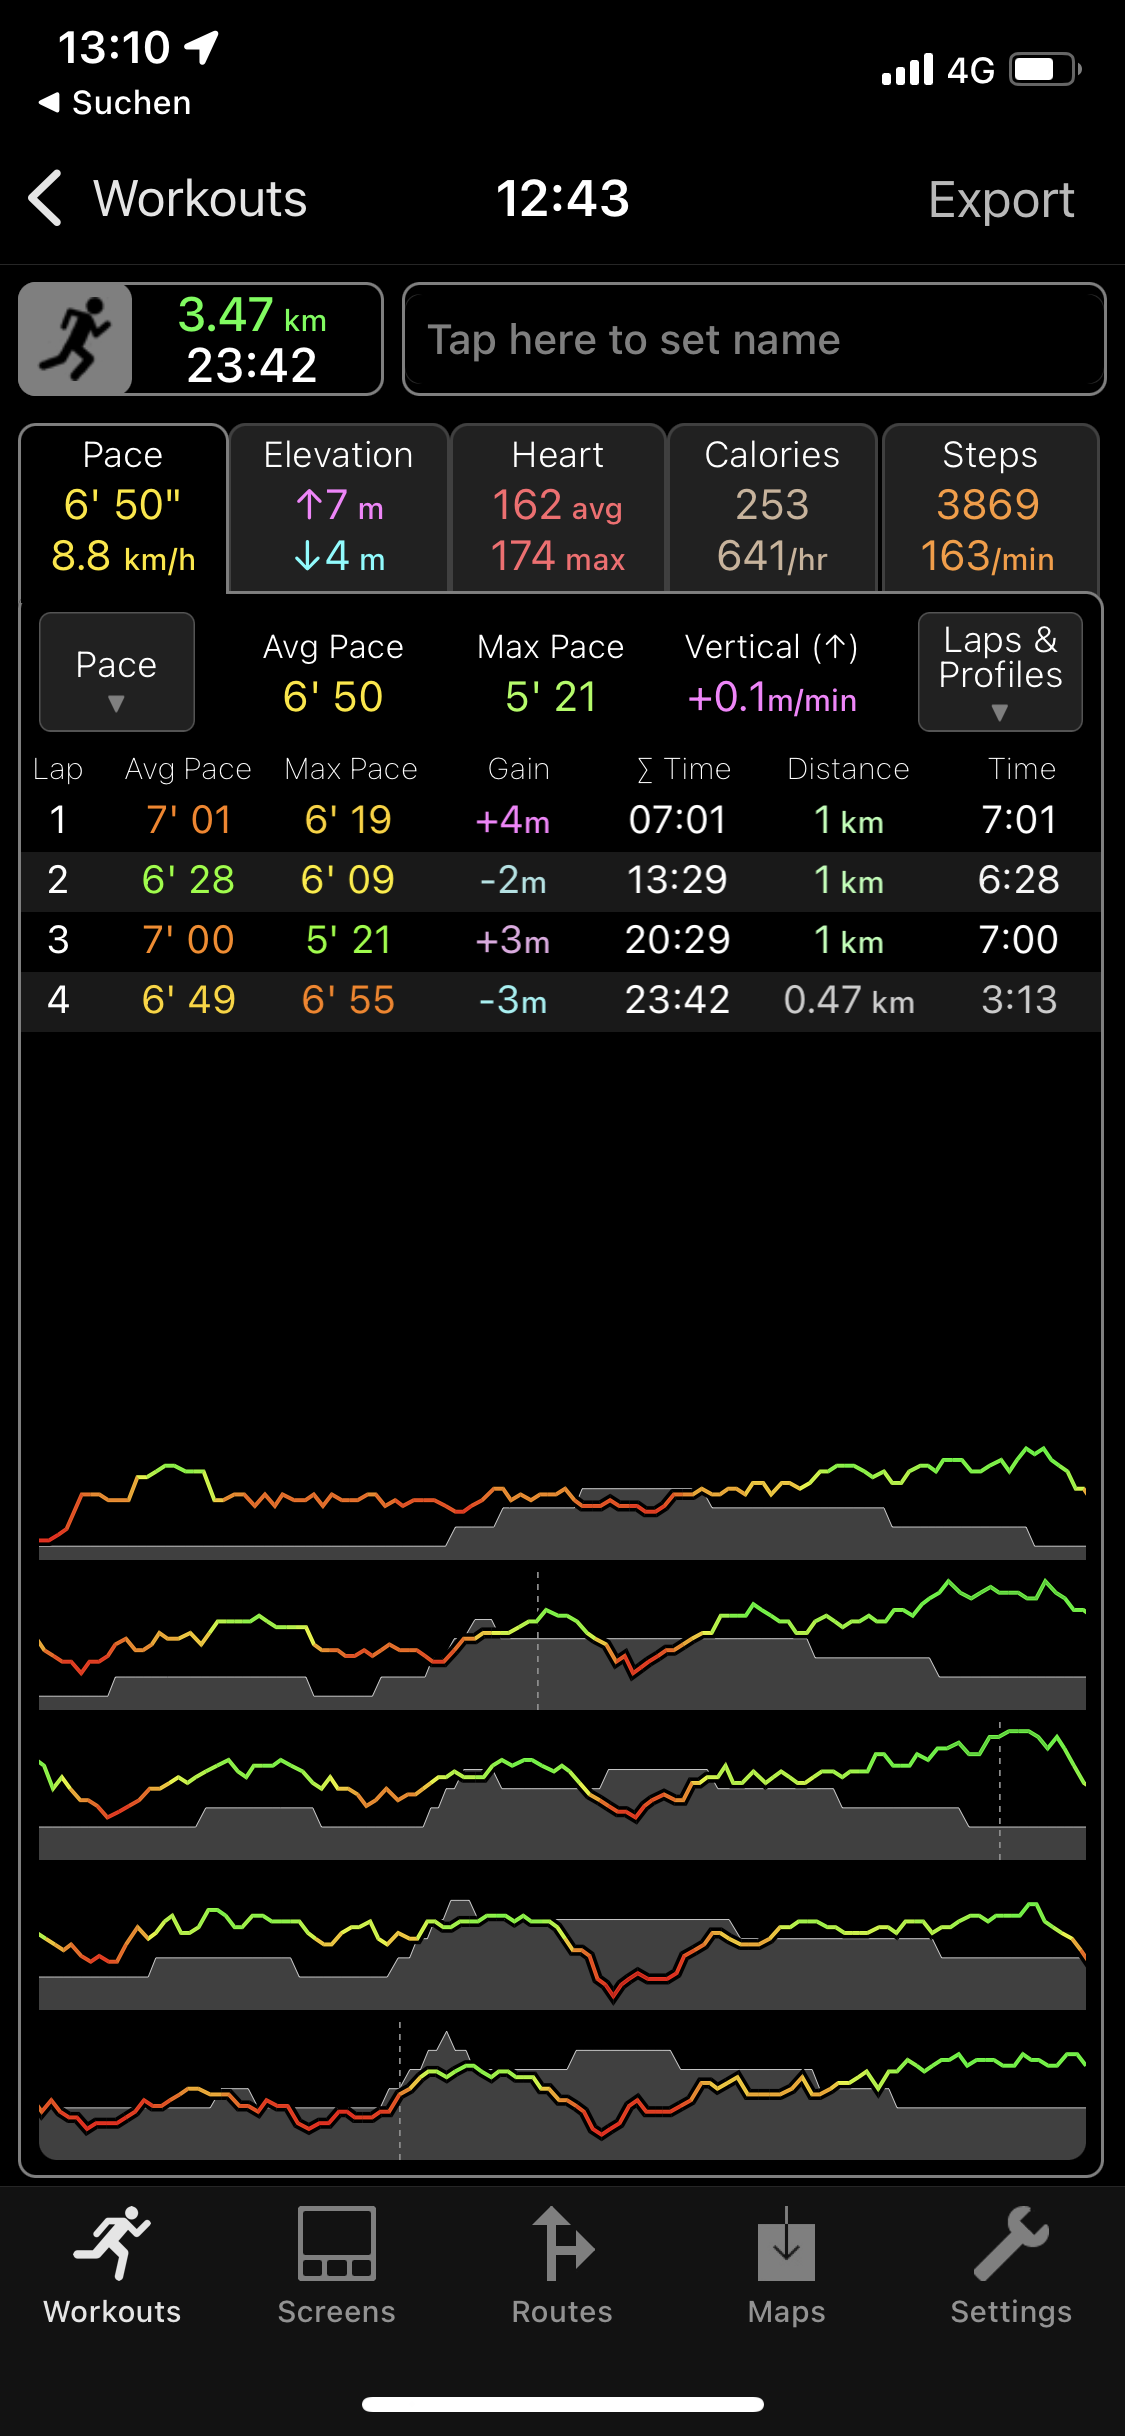Select the Steps tab
Image resolution: width=1125 pixels, height=2436 pixels.
point(990,507)
